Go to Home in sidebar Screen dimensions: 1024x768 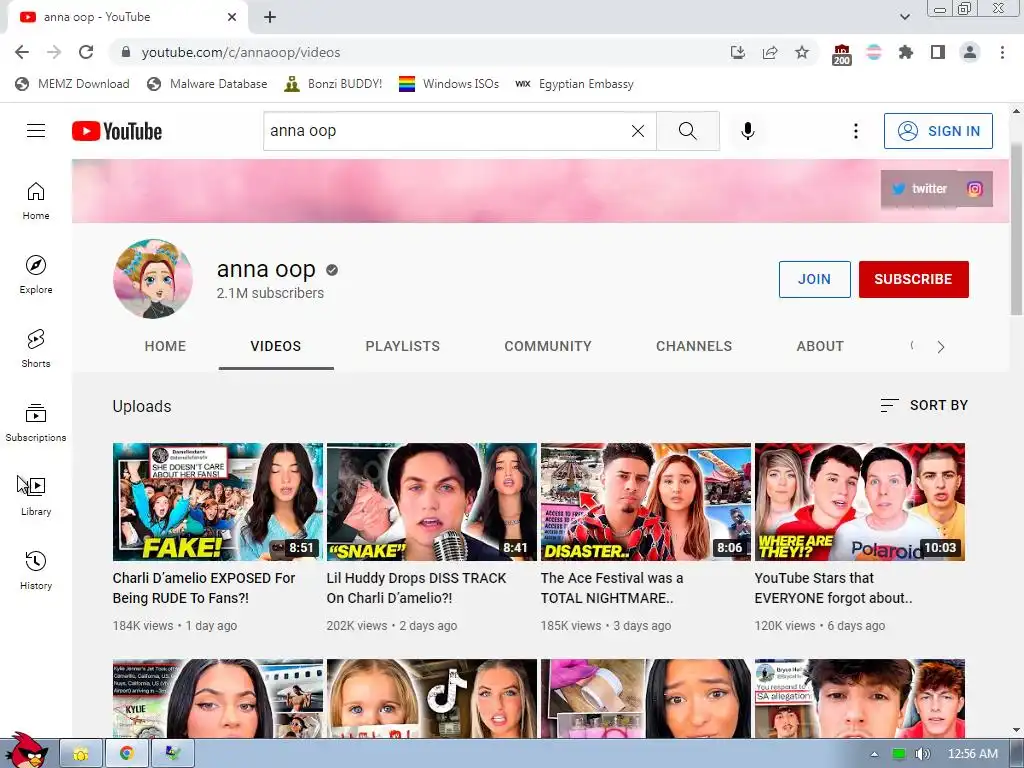point(36,200)
